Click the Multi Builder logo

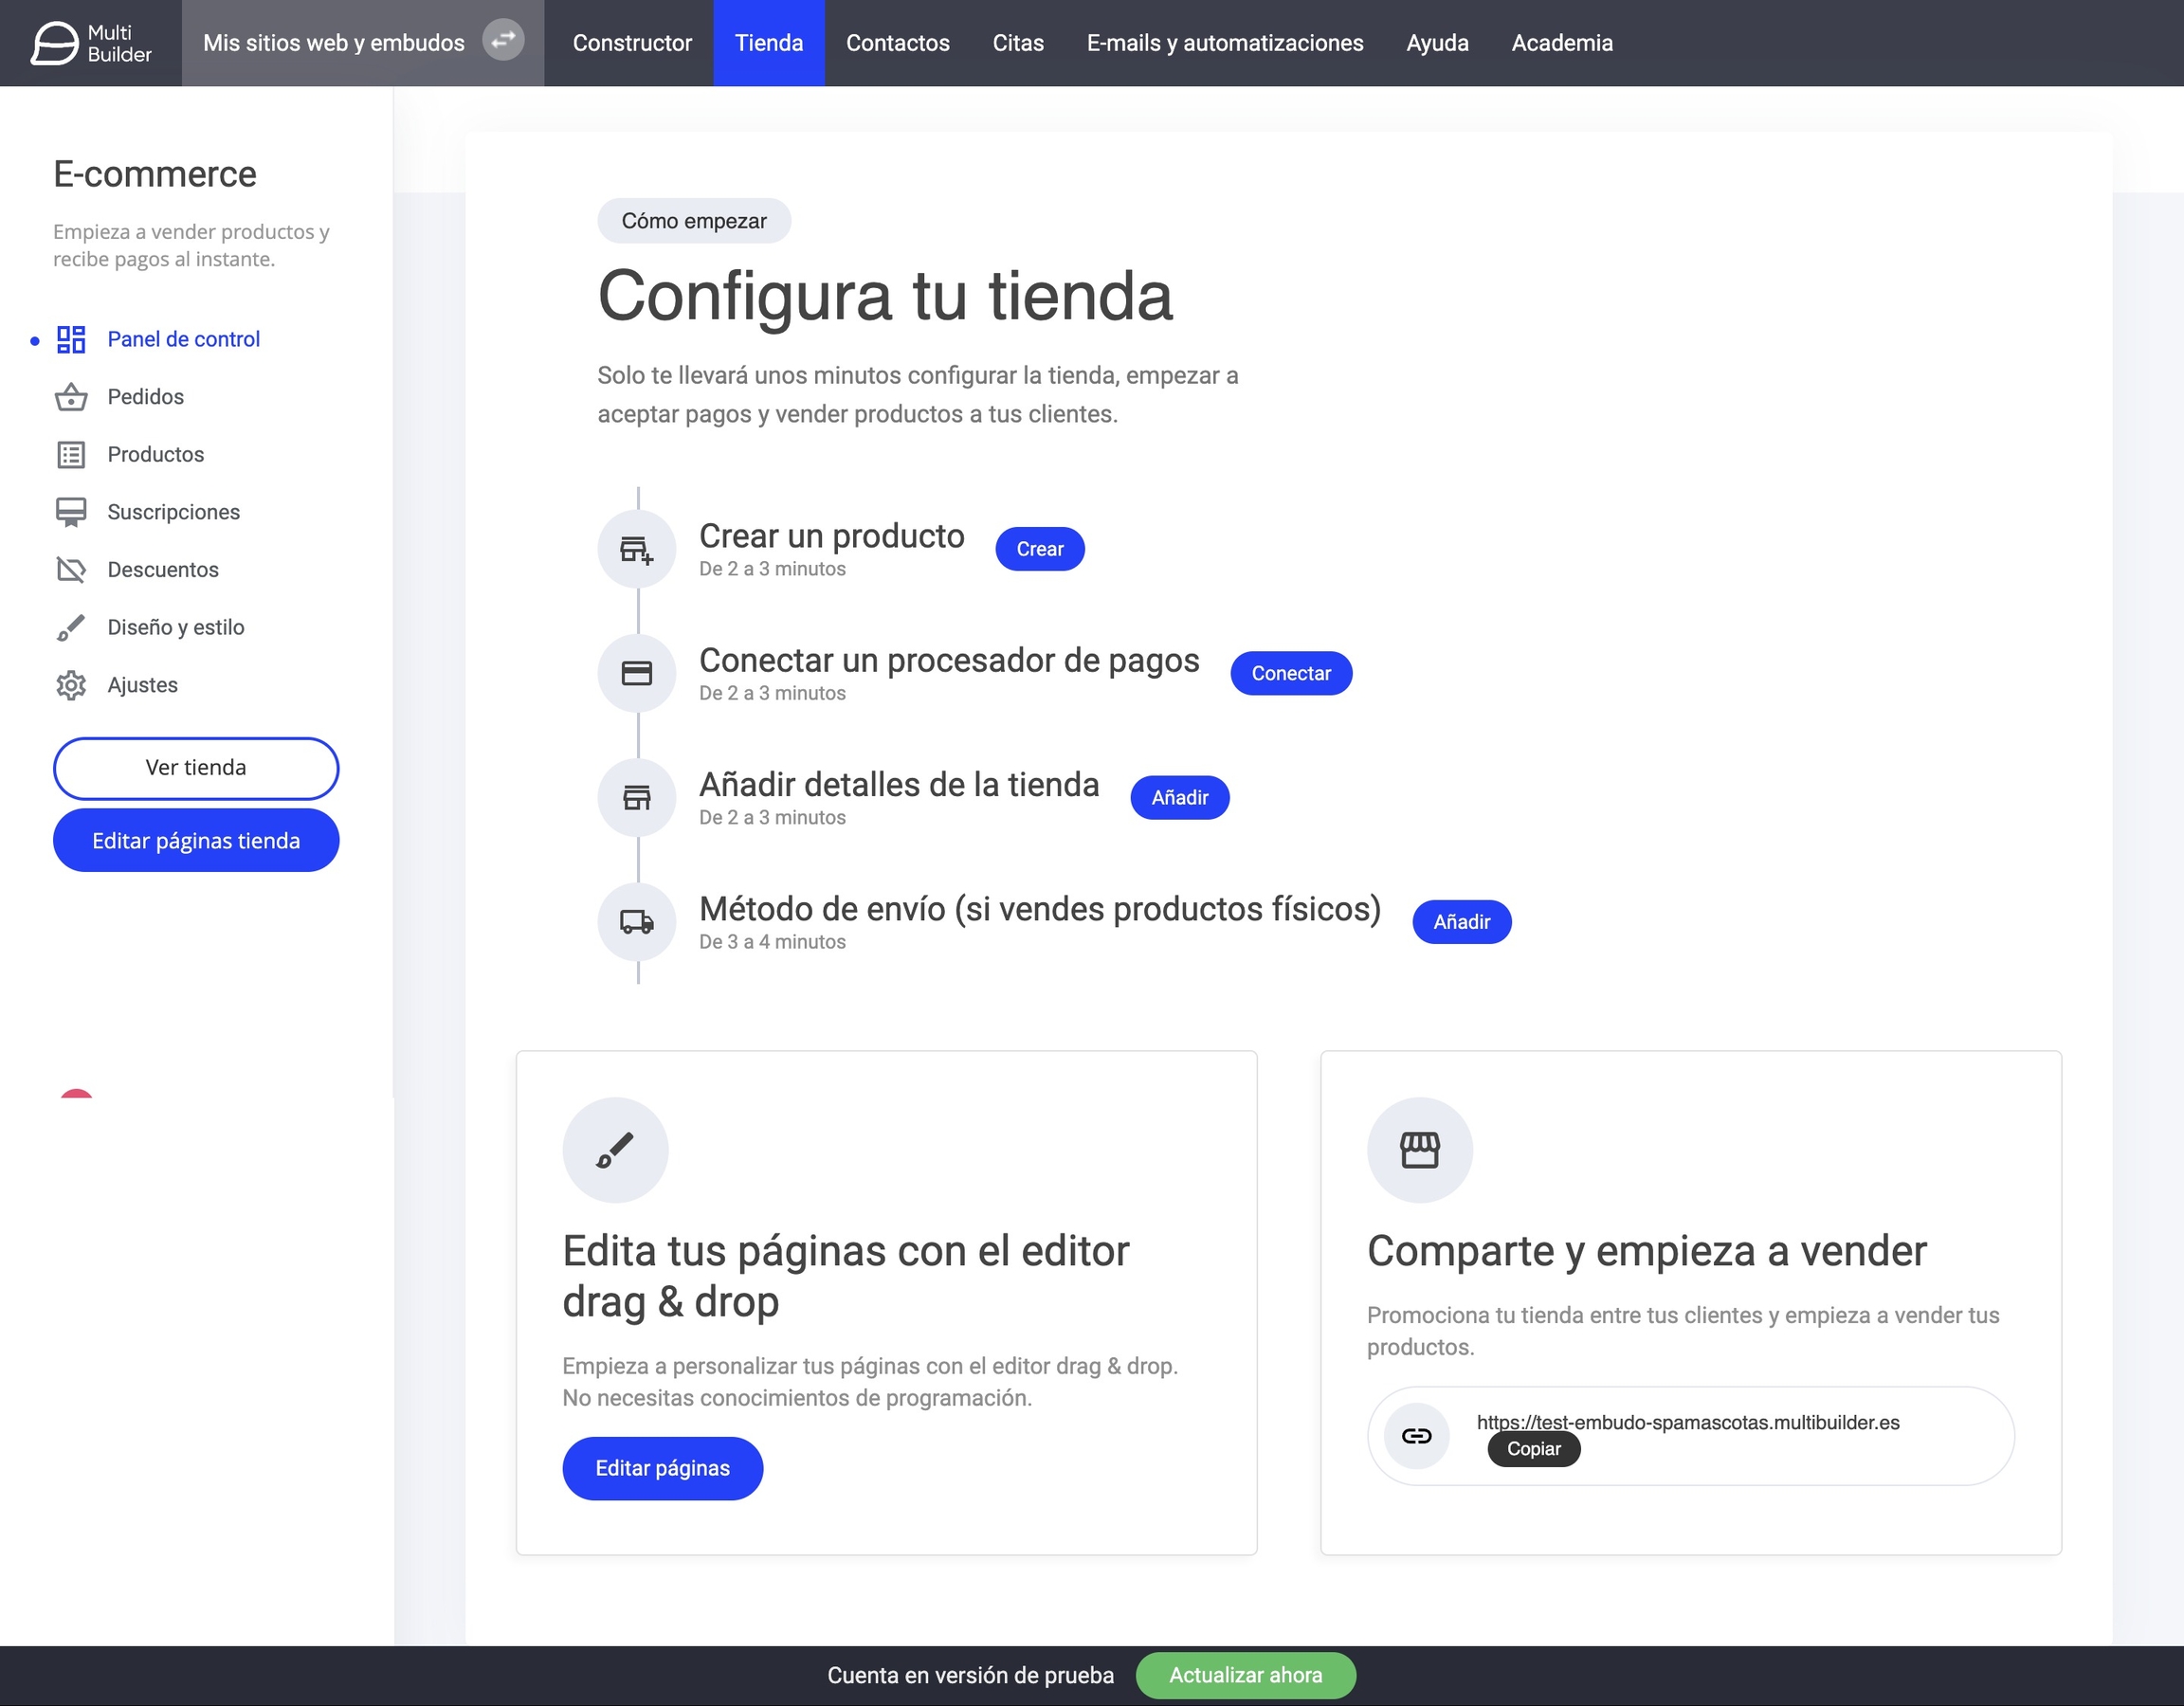[91, 43]
